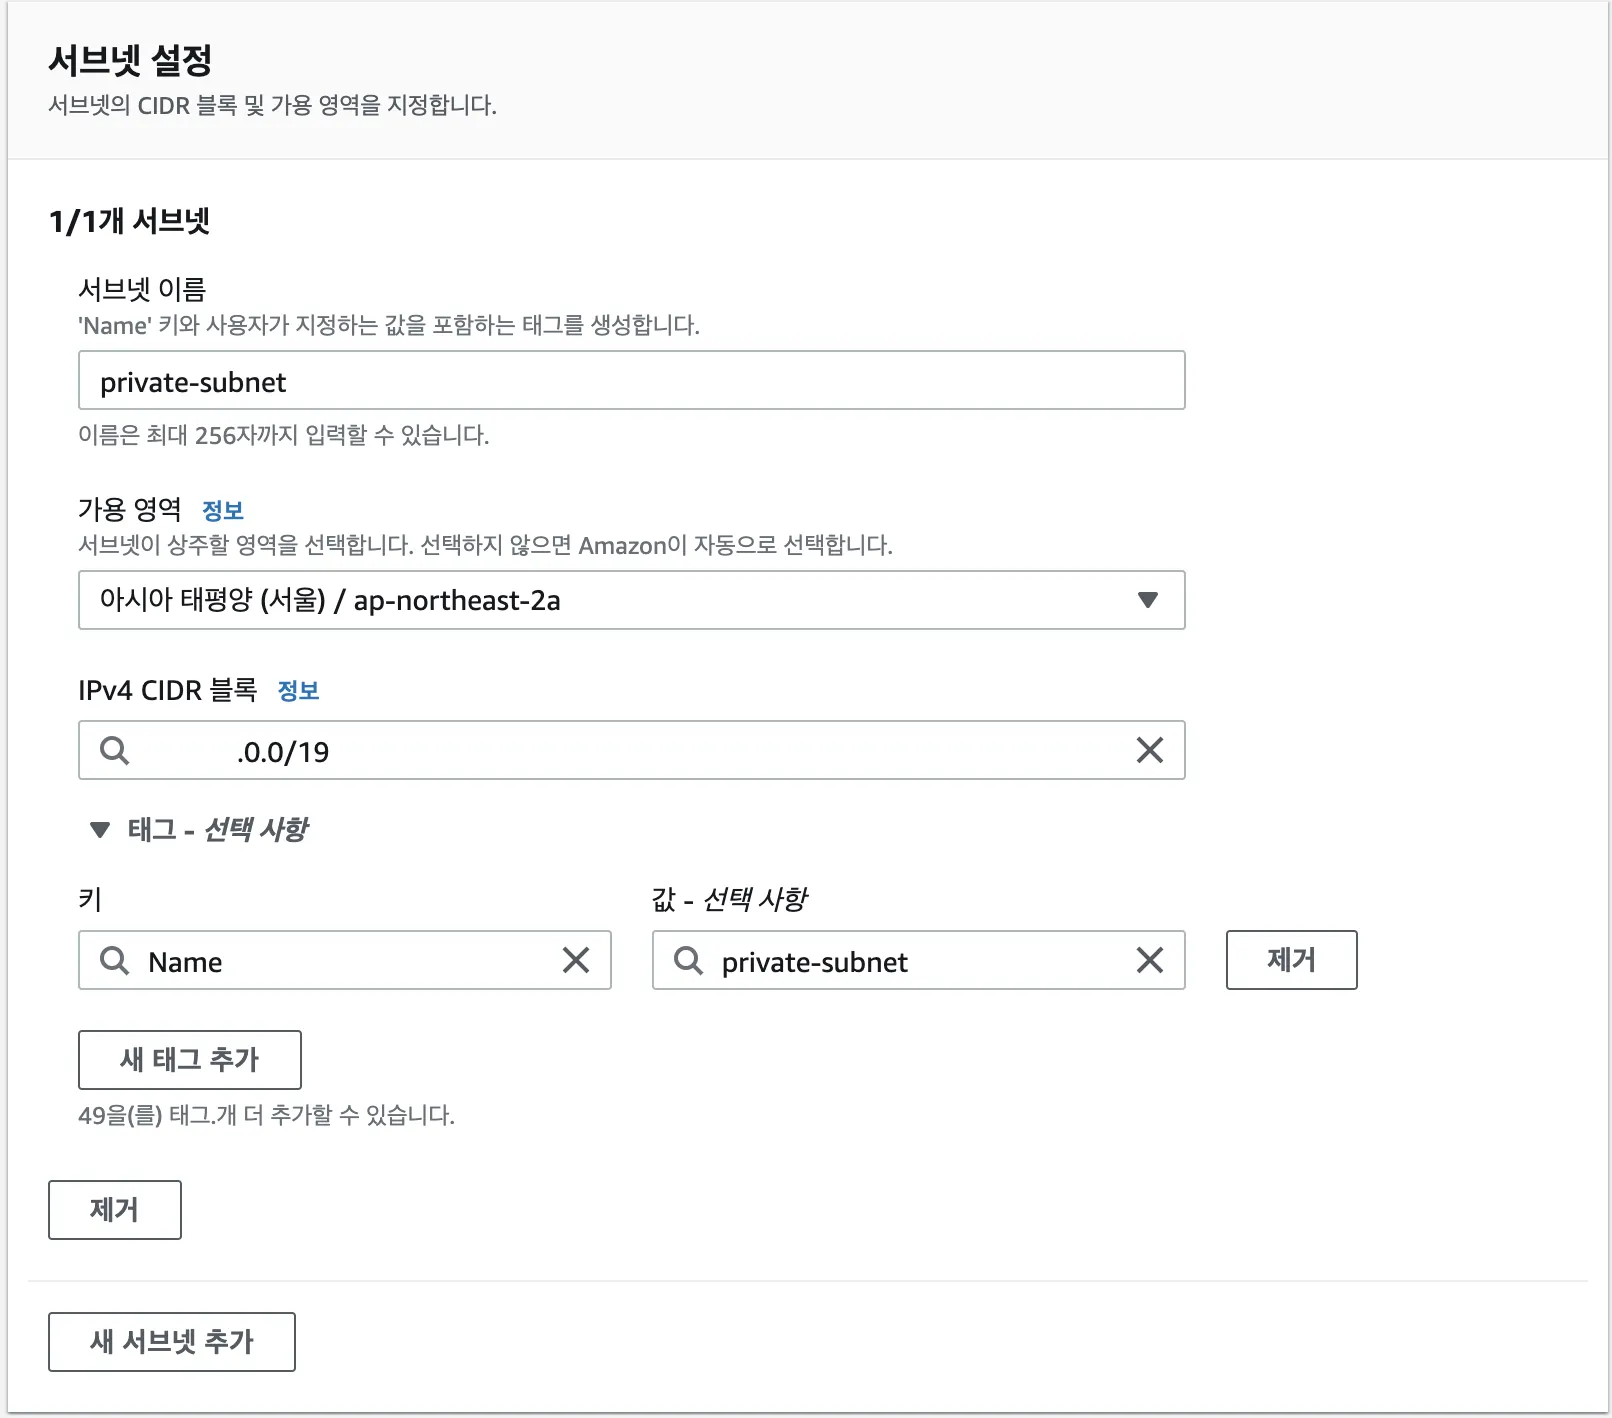Clear the IPv4 CIDR block field

pos(1149,750)
